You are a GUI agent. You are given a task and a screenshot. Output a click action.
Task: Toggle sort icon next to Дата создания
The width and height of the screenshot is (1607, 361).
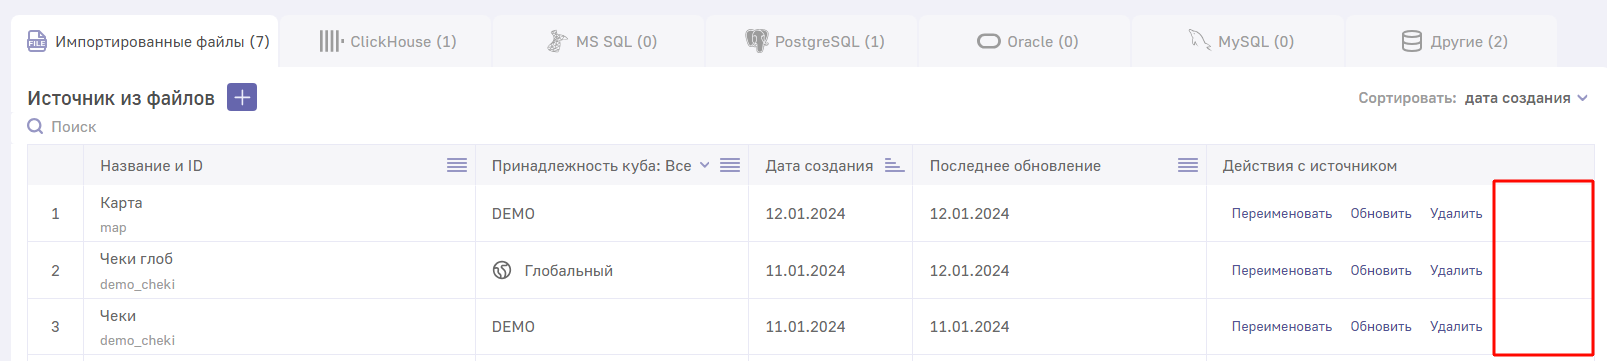[894, 165]
